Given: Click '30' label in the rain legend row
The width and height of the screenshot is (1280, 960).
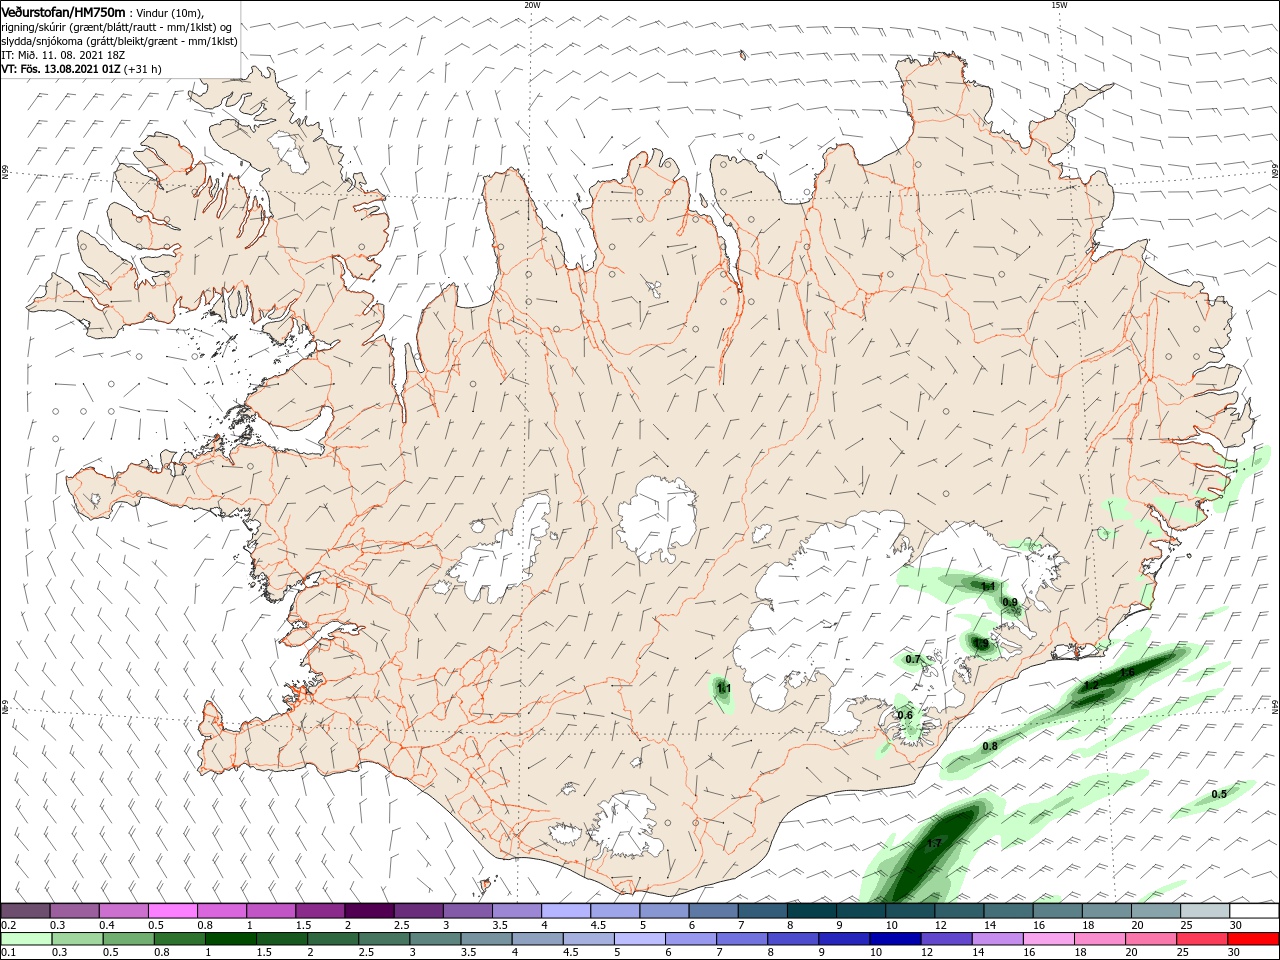Looking at the screenshot, I should pyautogui.click(x=1233, y=953).
